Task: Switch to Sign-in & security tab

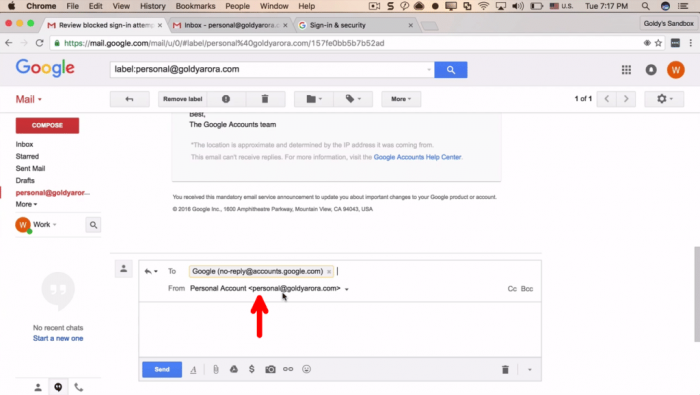Action: [x=355, y=25]
